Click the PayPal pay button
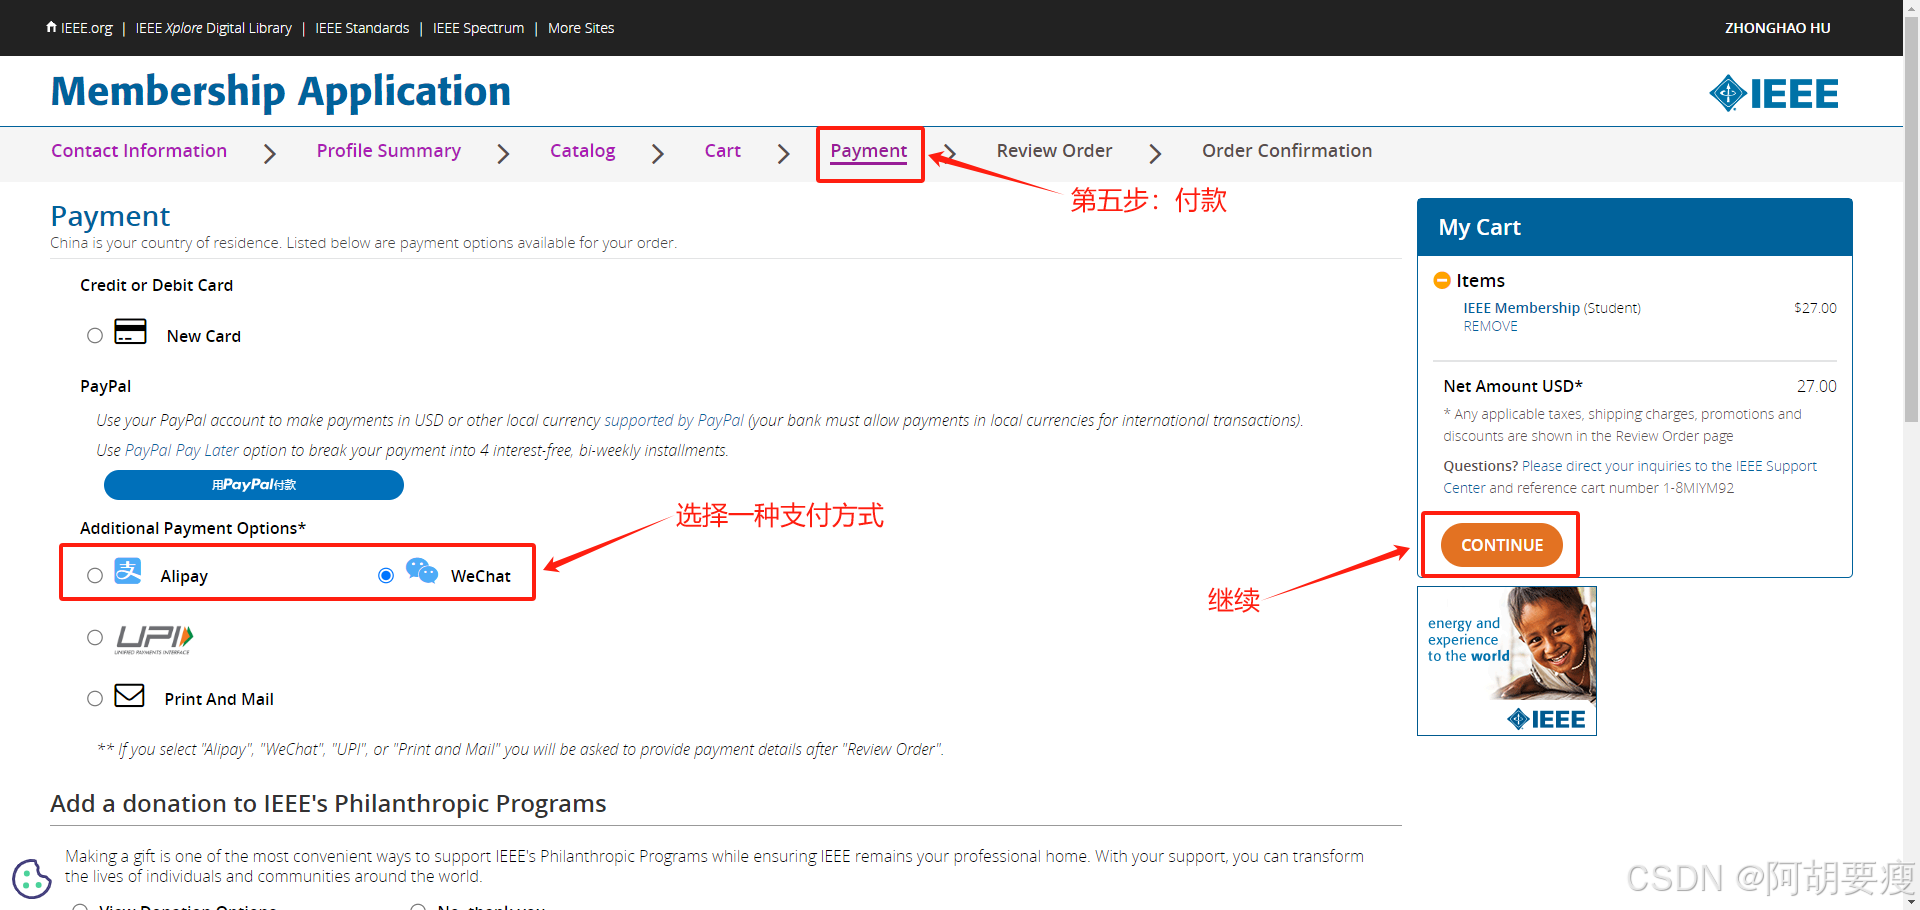 pos(254,485)
